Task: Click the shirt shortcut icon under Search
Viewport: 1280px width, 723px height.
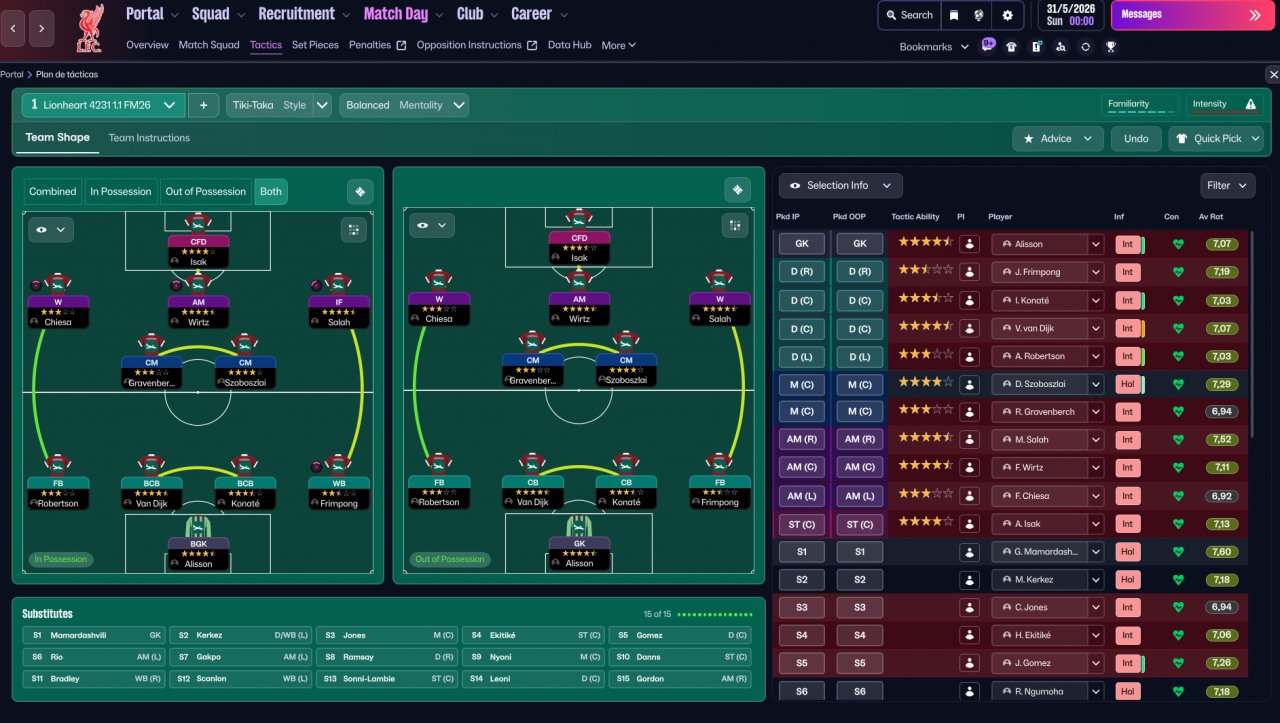Action: pyautogui.click(x=1012, y=46)
